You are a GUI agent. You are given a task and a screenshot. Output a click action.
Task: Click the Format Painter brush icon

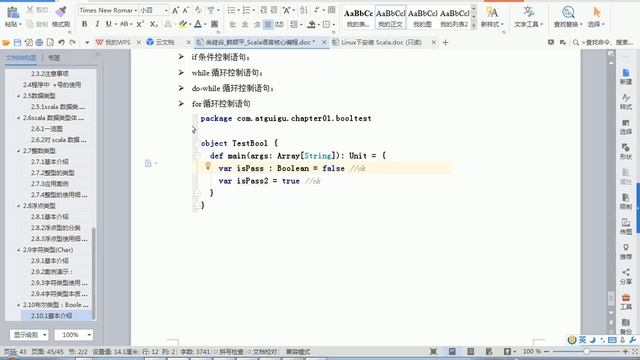(61, 12)
